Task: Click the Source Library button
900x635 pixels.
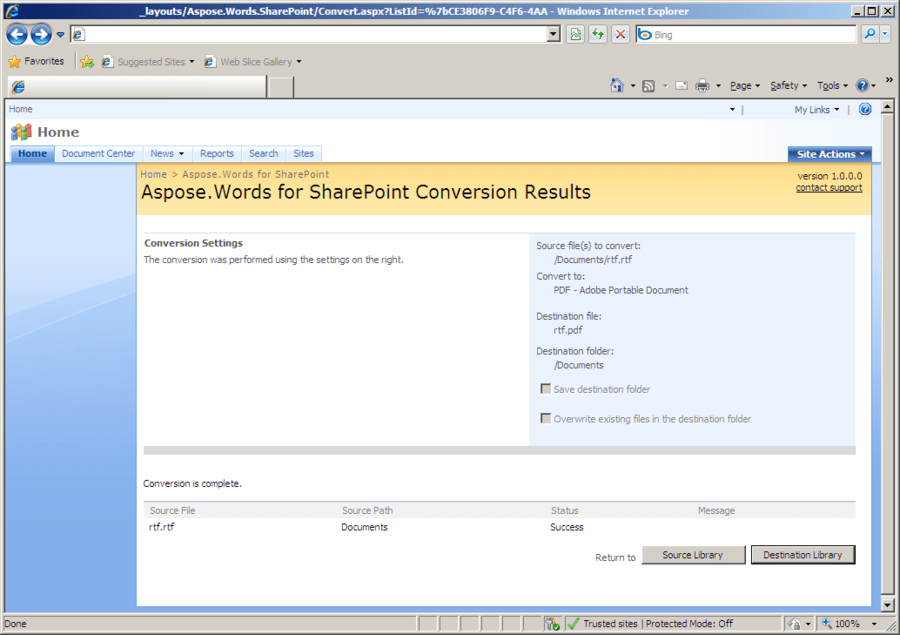Action: click(693, 555)
